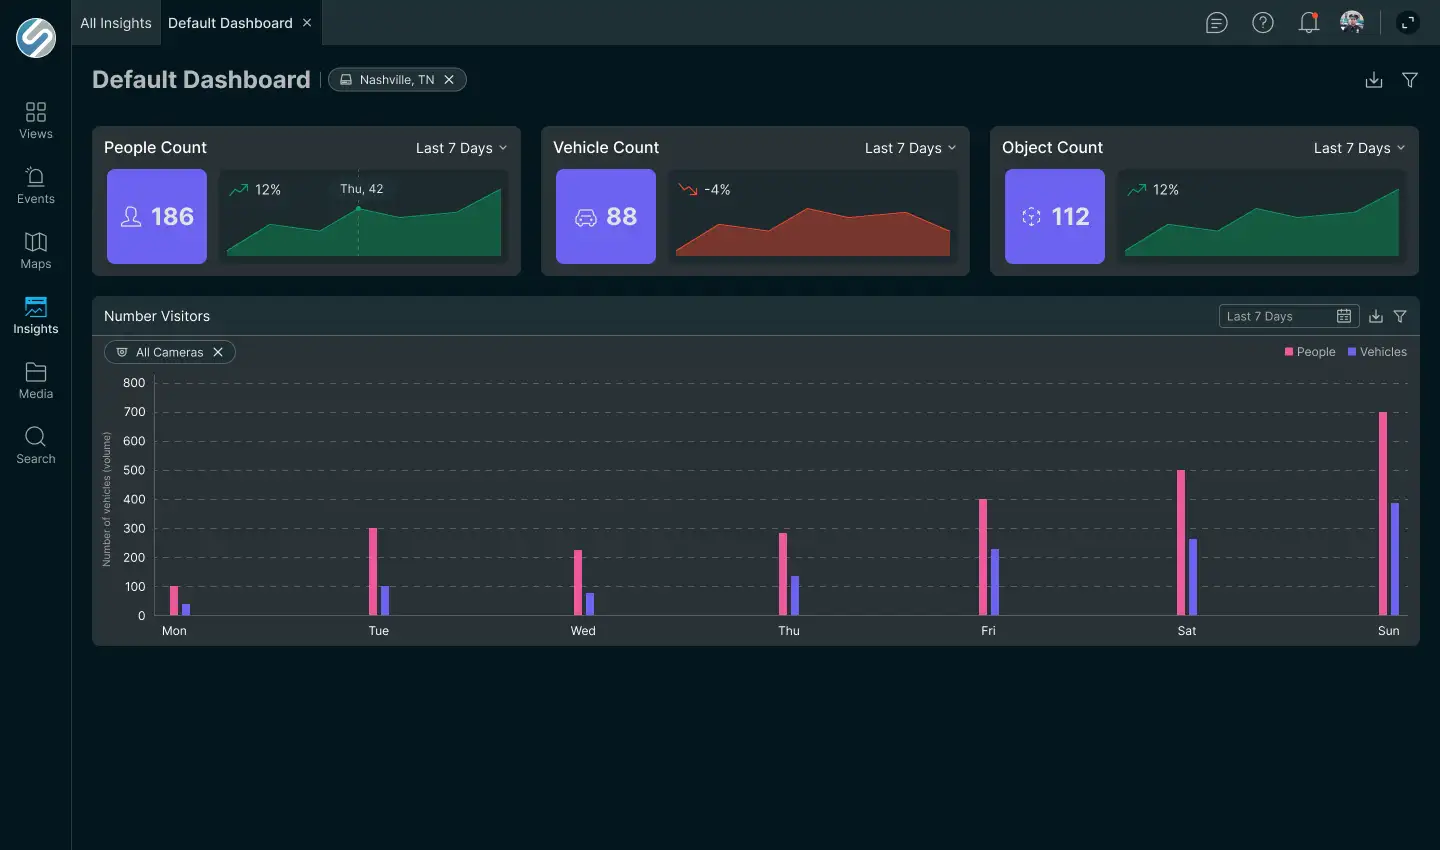Click the app logo in the sidebar

(36, 38)
